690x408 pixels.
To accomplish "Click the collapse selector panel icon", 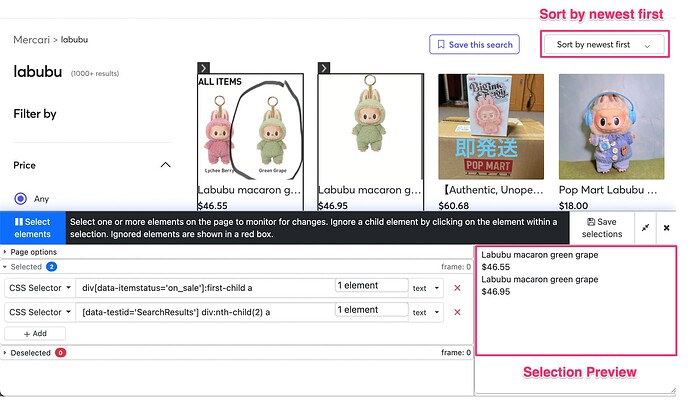I will [645, 228].
